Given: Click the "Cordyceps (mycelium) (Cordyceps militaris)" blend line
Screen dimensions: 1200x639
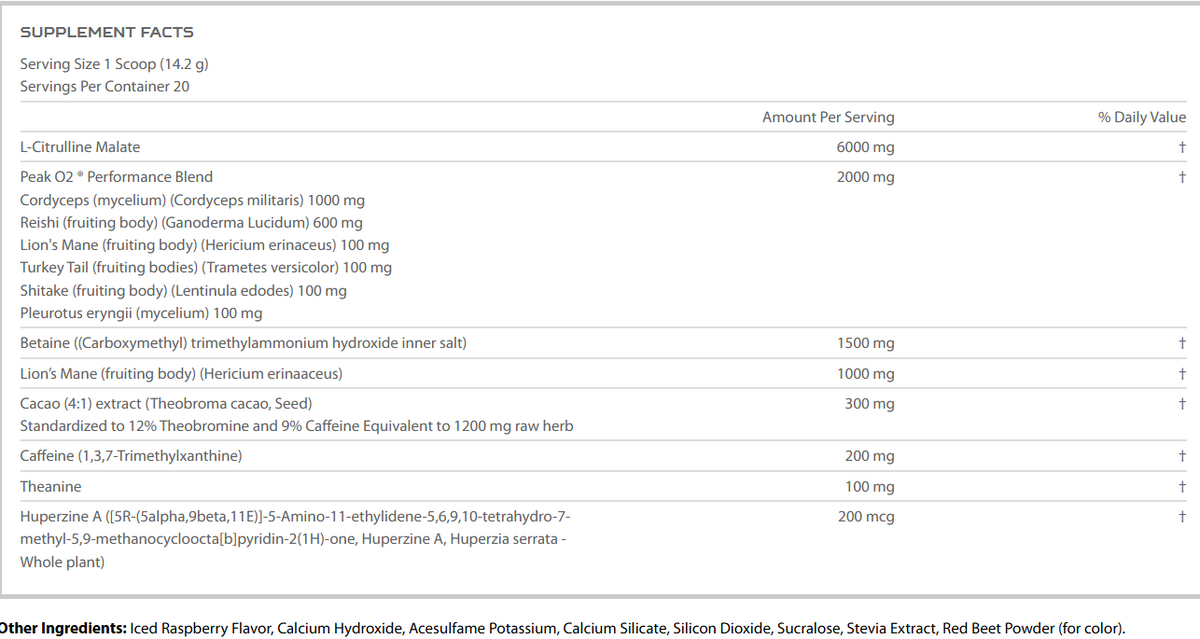Looking at the screenshot, I should tap(192, 200).
